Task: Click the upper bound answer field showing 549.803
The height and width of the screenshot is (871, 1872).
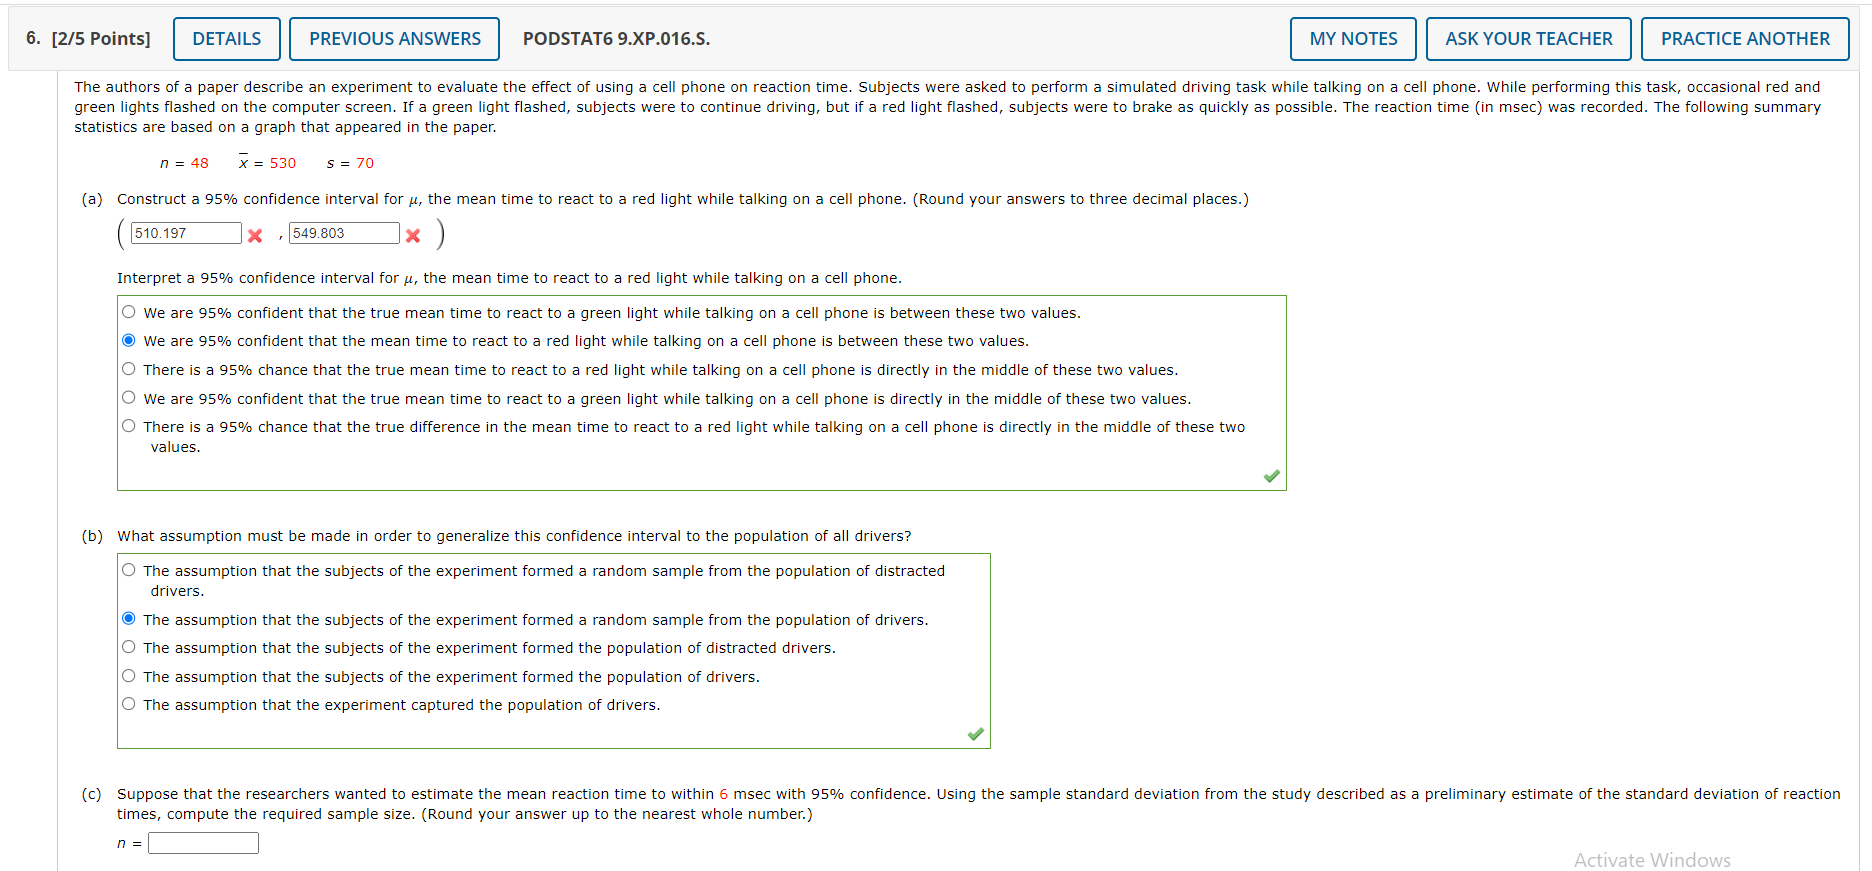Action: [343, 232]
